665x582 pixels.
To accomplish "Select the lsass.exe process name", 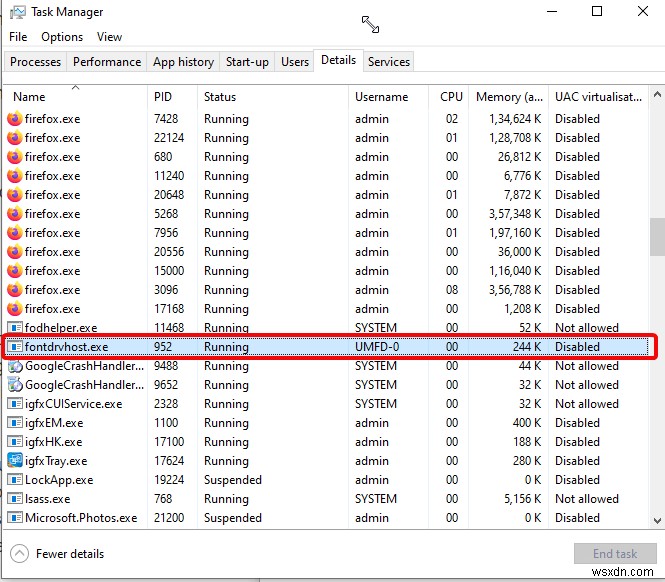I will click(x=48, y=499).
